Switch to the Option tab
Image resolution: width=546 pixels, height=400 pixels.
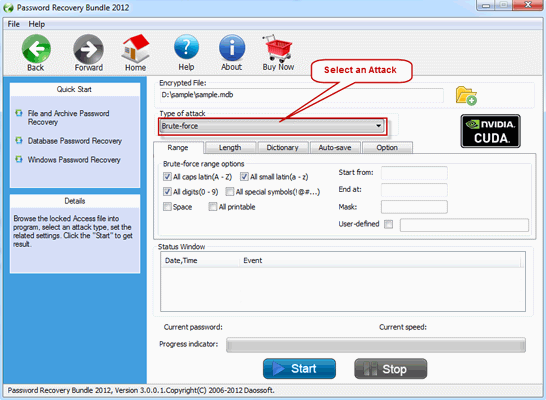pyautogui.click(x=387, y=148)
